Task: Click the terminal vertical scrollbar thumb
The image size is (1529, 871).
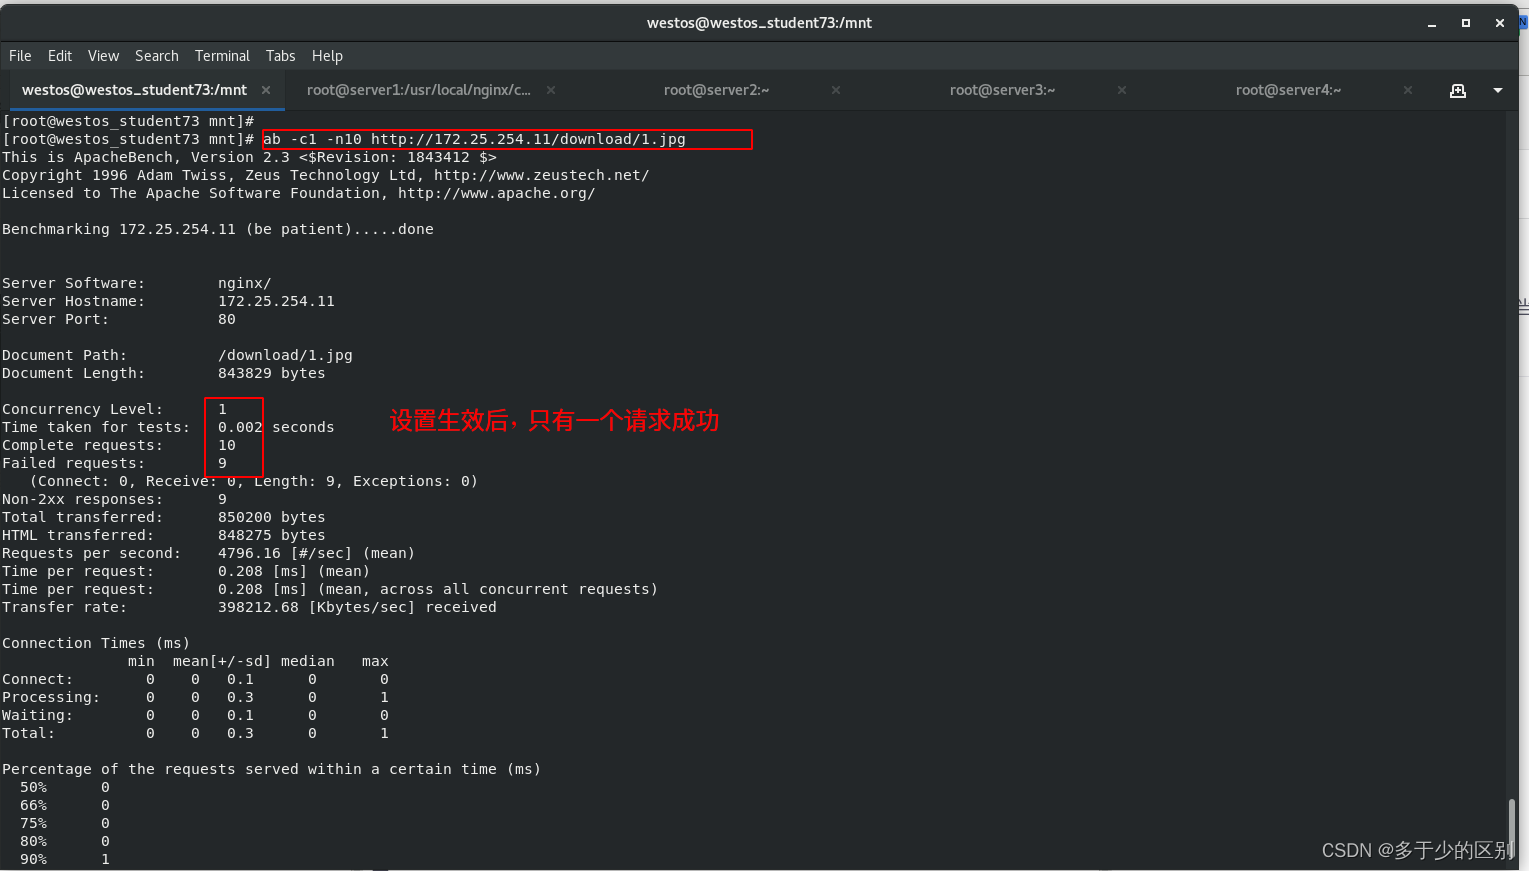Action: click(x=1511, y=828)
